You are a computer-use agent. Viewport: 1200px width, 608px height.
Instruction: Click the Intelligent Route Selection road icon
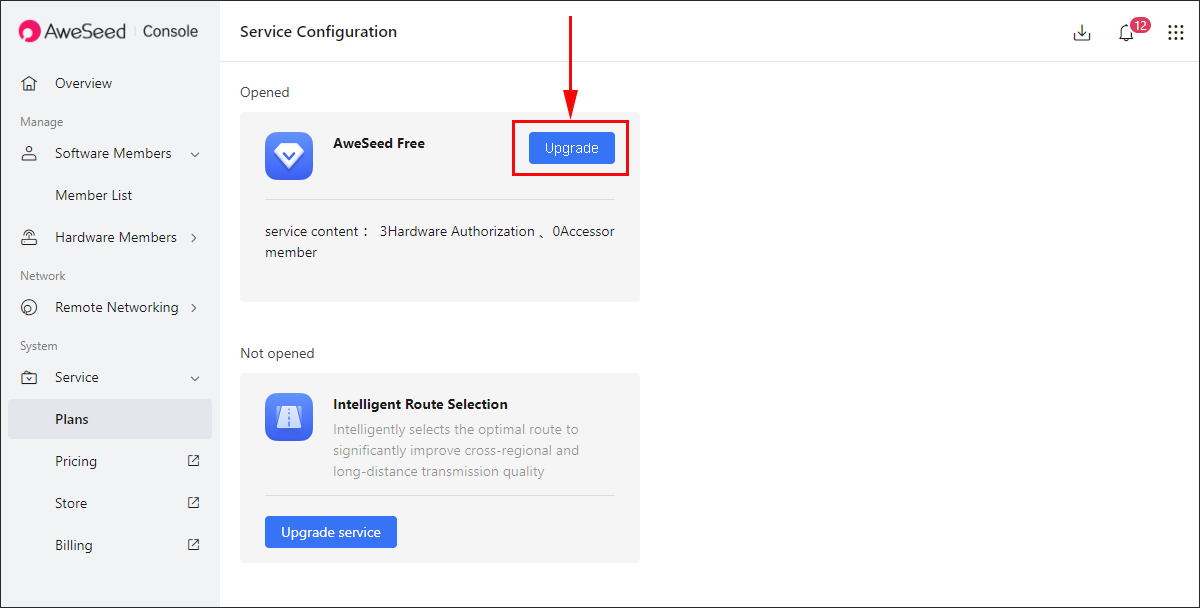point(289,417)
